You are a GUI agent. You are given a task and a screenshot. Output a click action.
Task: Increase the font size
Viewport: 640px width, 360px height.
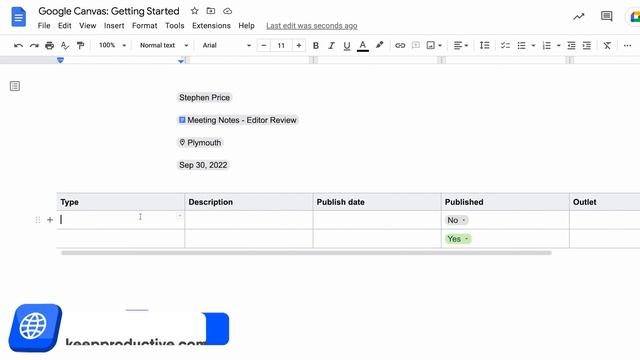pyautogui.click(x=299, y=45)
